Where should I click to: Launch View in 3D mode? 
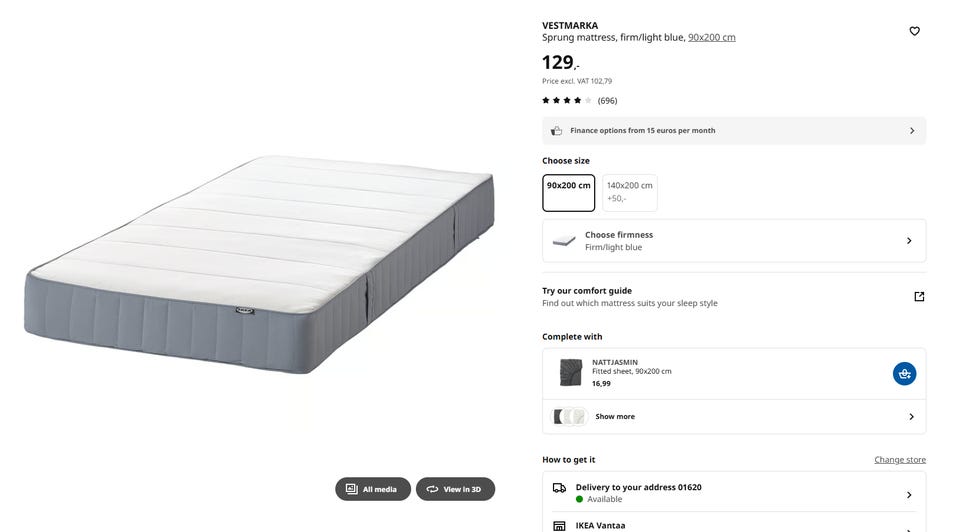[455, 489]
